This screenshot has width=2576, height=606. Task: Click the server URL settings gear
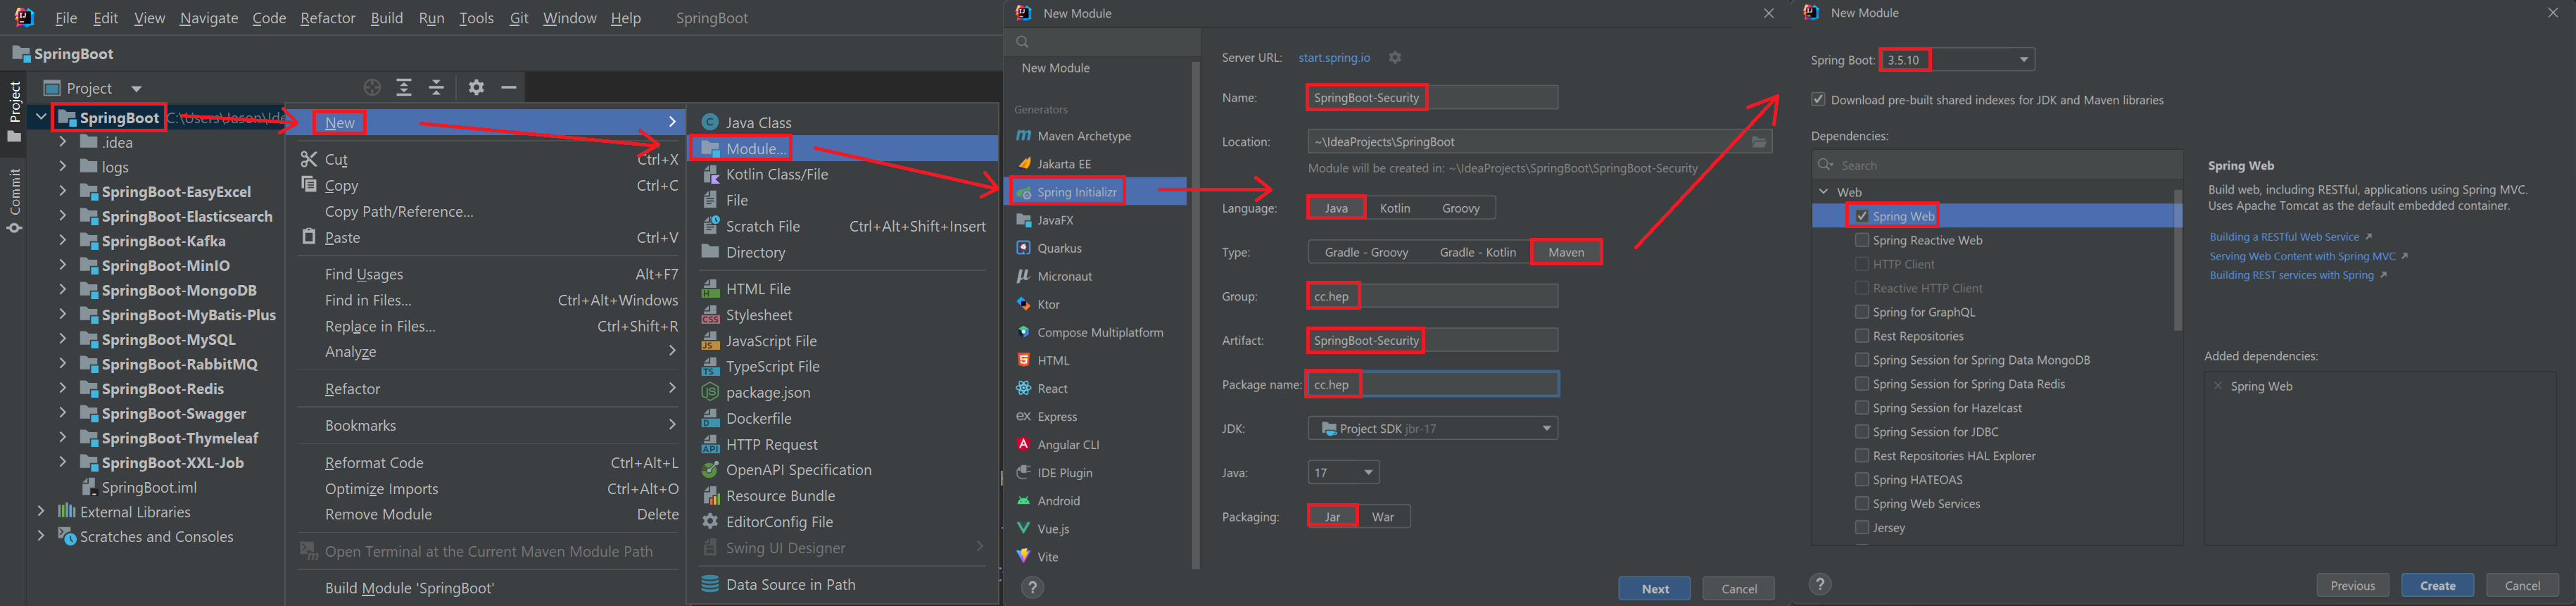click(x=1395, y=58)
